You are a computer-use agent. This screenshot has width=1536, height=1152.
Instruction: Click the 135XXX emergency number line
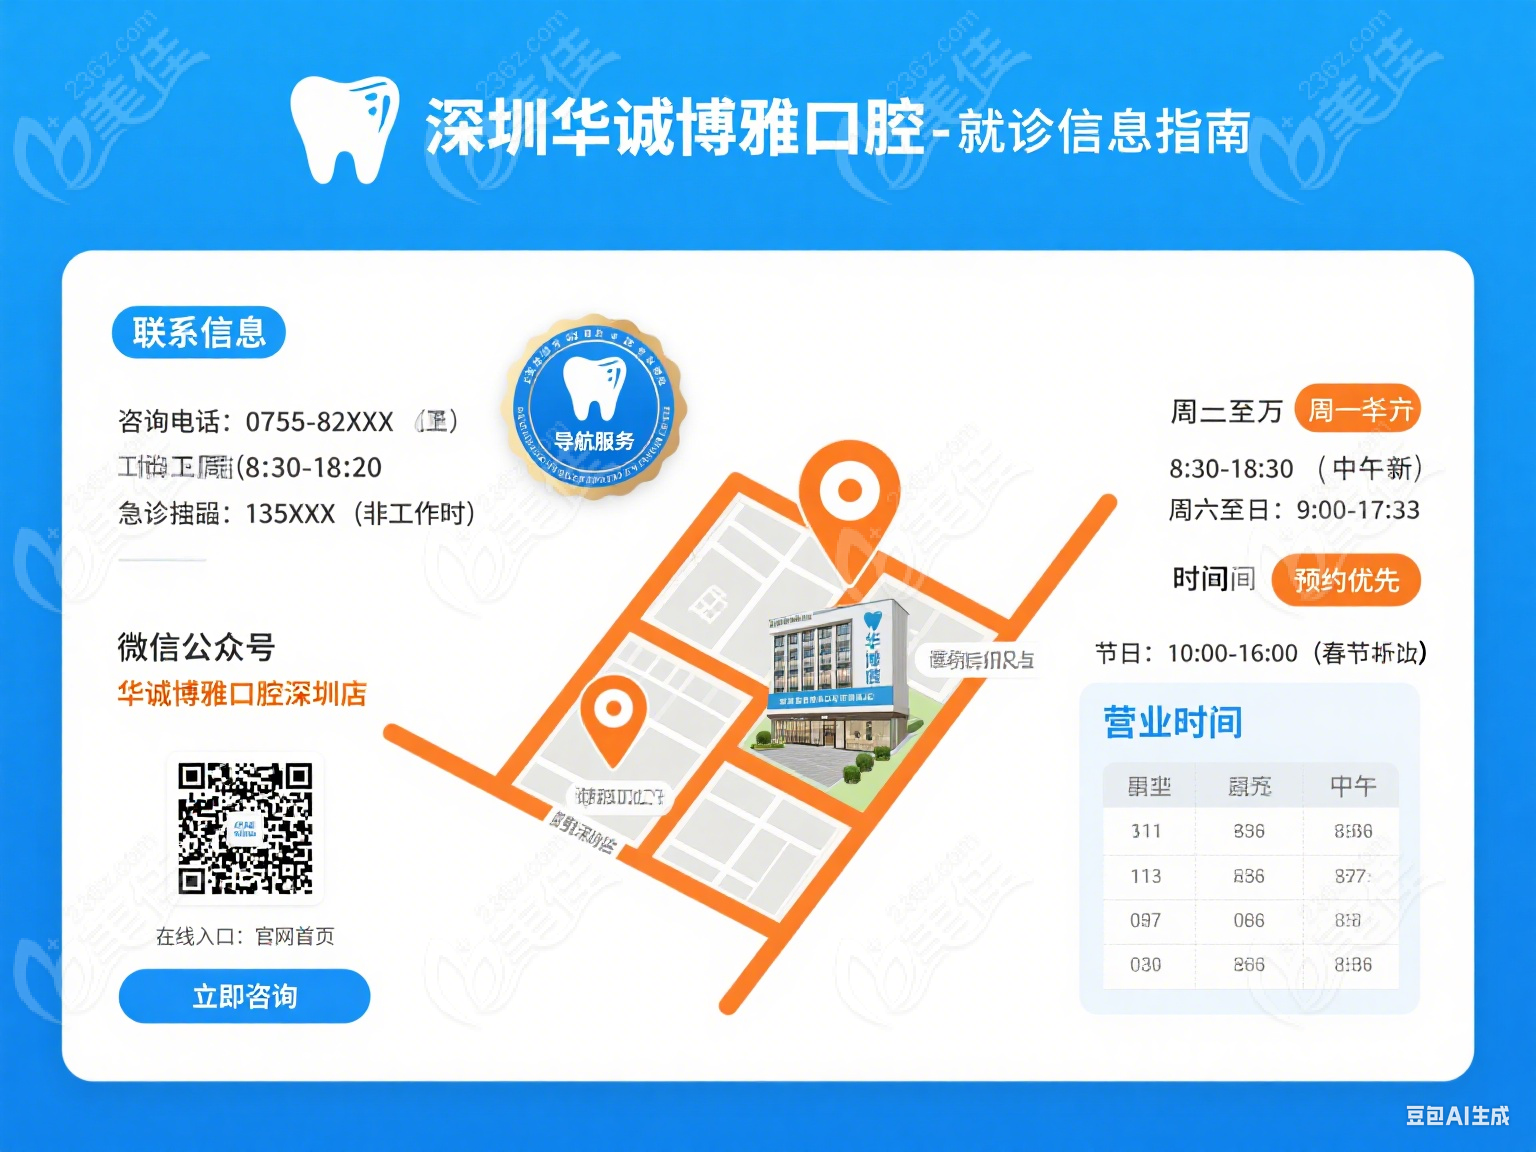coord(296,514)
